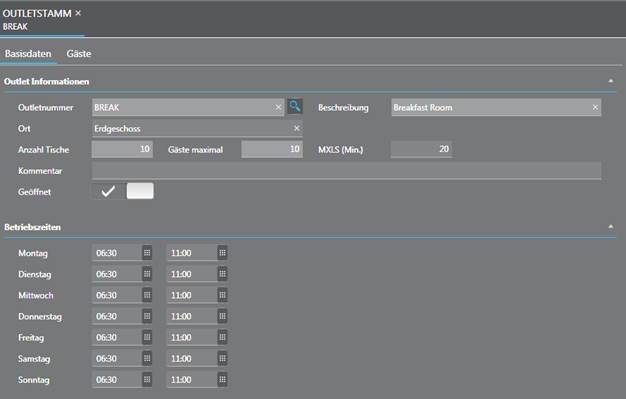This screenshot has width=626, height=399.
Task: Open the Donnerstag start time picker icon
Action: pos(147,316)
